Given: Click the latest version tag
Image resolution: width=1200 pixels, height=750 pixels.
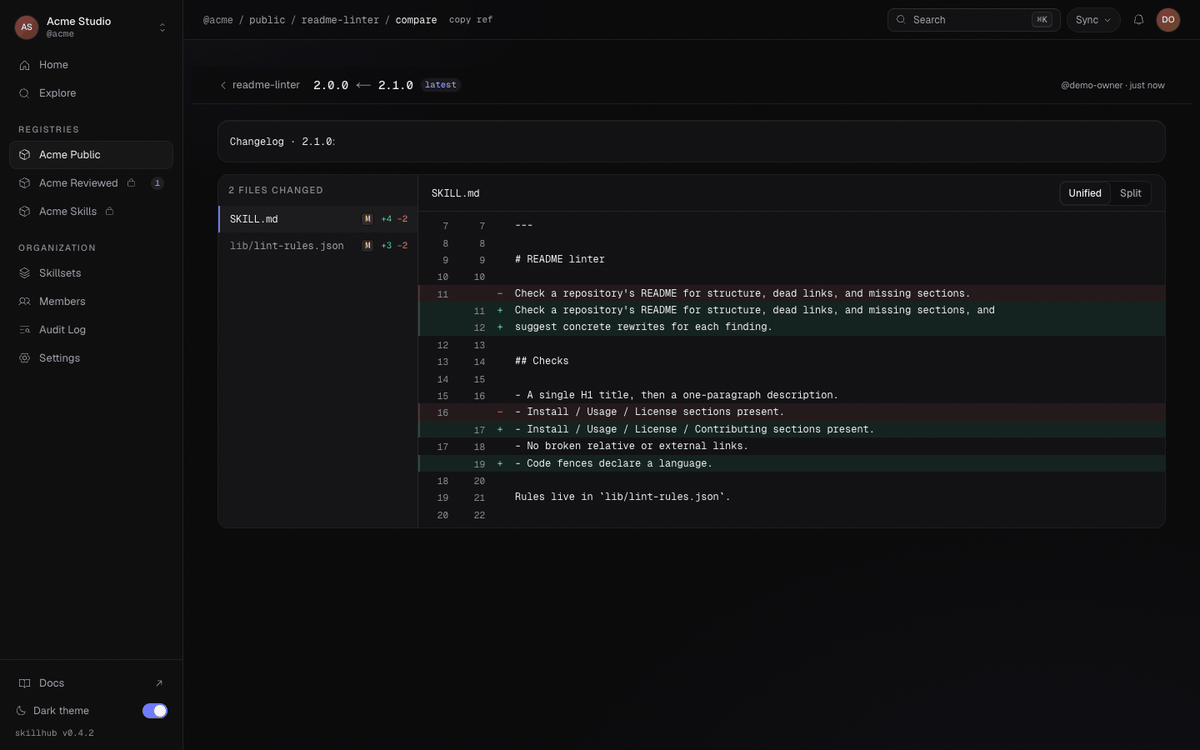Looking at the screenshot, I should tap(440, 85).
